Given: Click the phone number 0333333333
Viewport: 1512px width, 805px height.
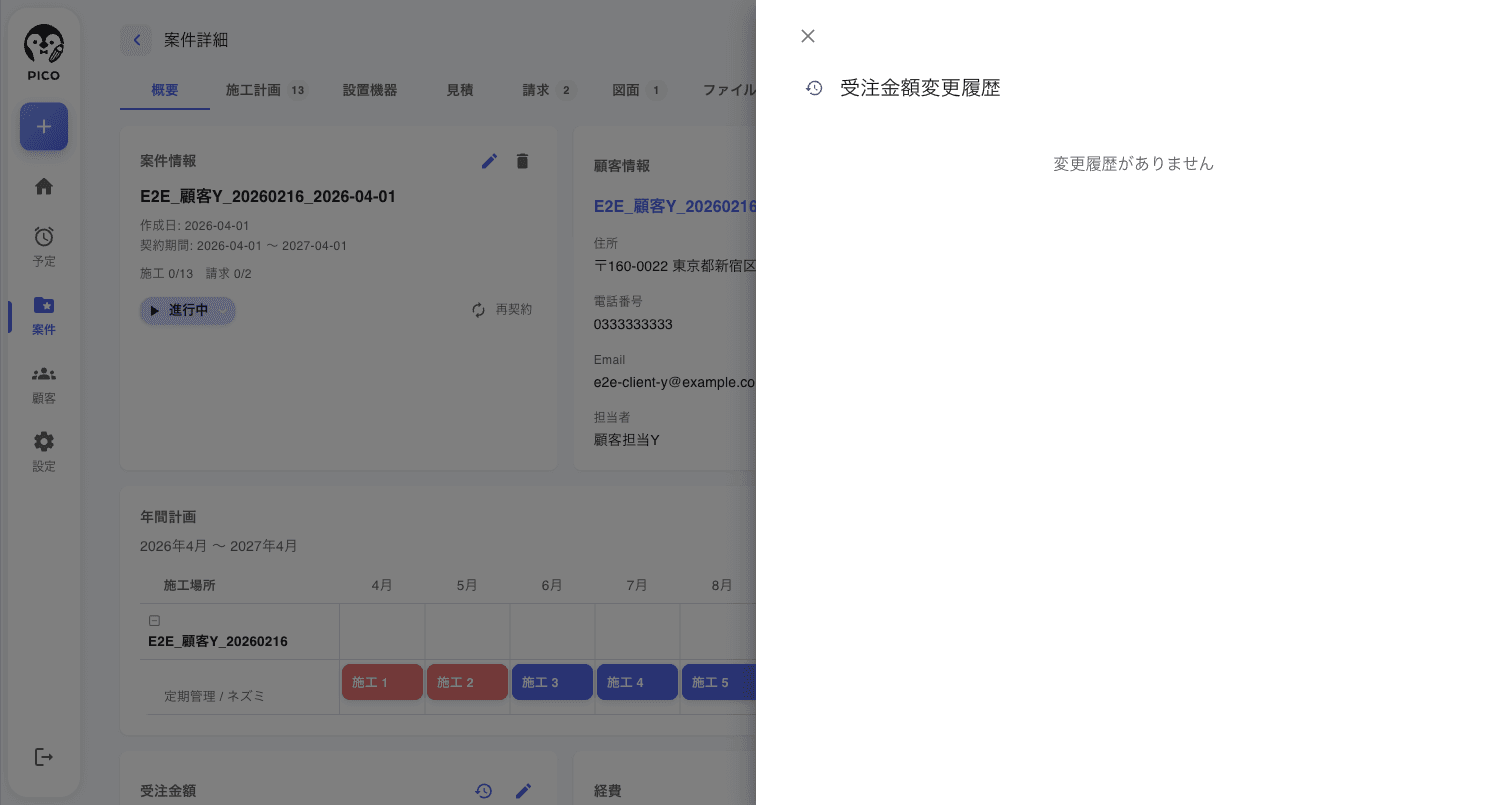Looking at the screenshot, I should click(x=633, y=324).
